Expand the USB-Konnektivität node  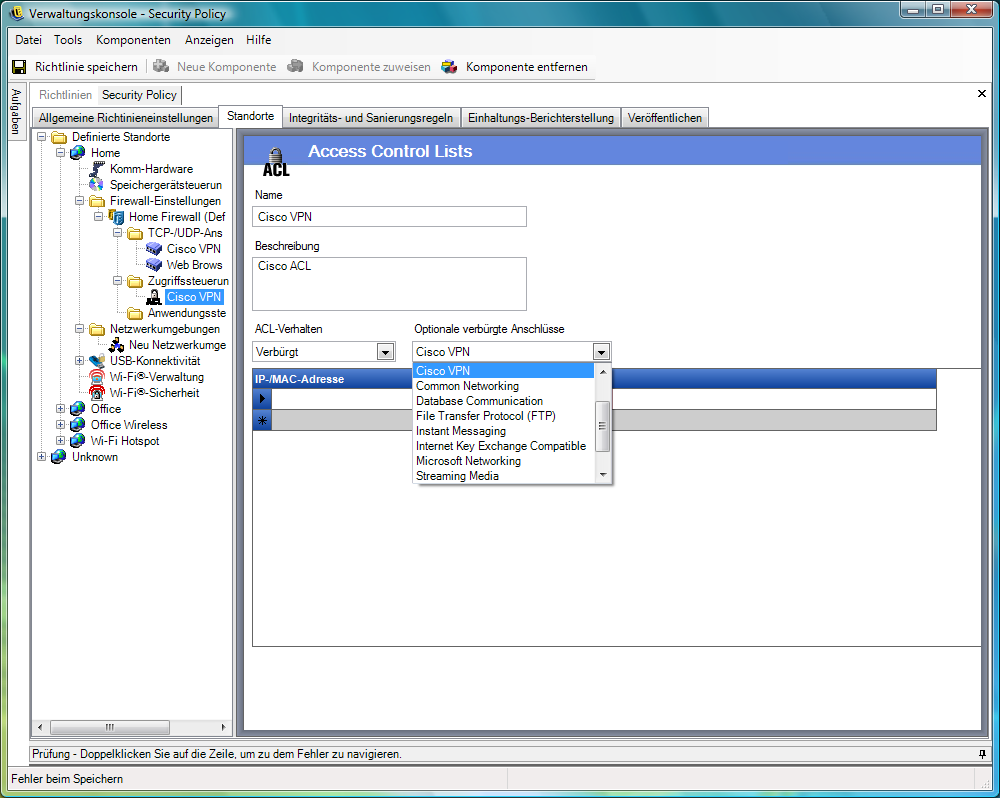coord(80,361)
